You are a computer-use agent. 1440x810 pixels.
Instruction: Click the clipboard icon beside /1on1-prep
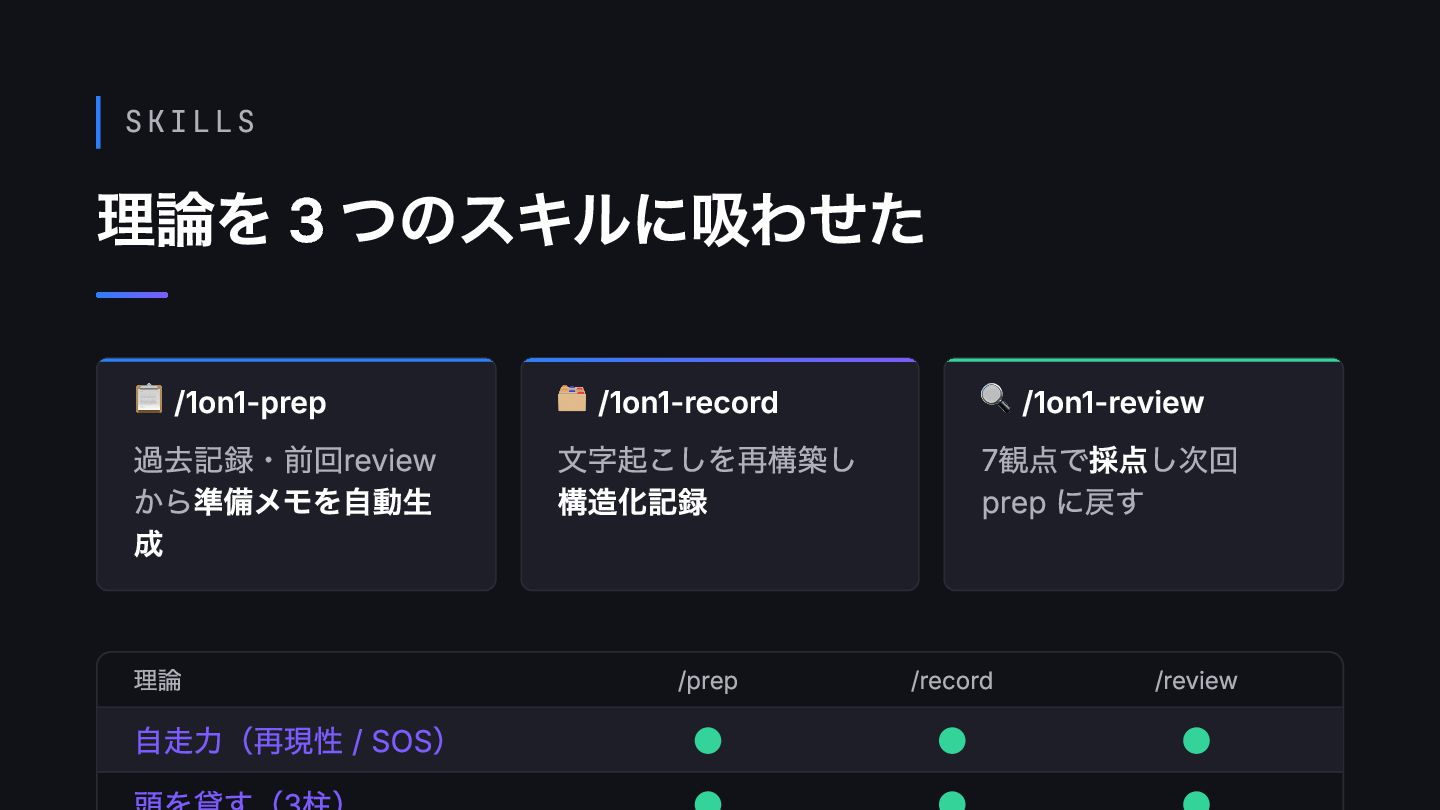(148, 399)
